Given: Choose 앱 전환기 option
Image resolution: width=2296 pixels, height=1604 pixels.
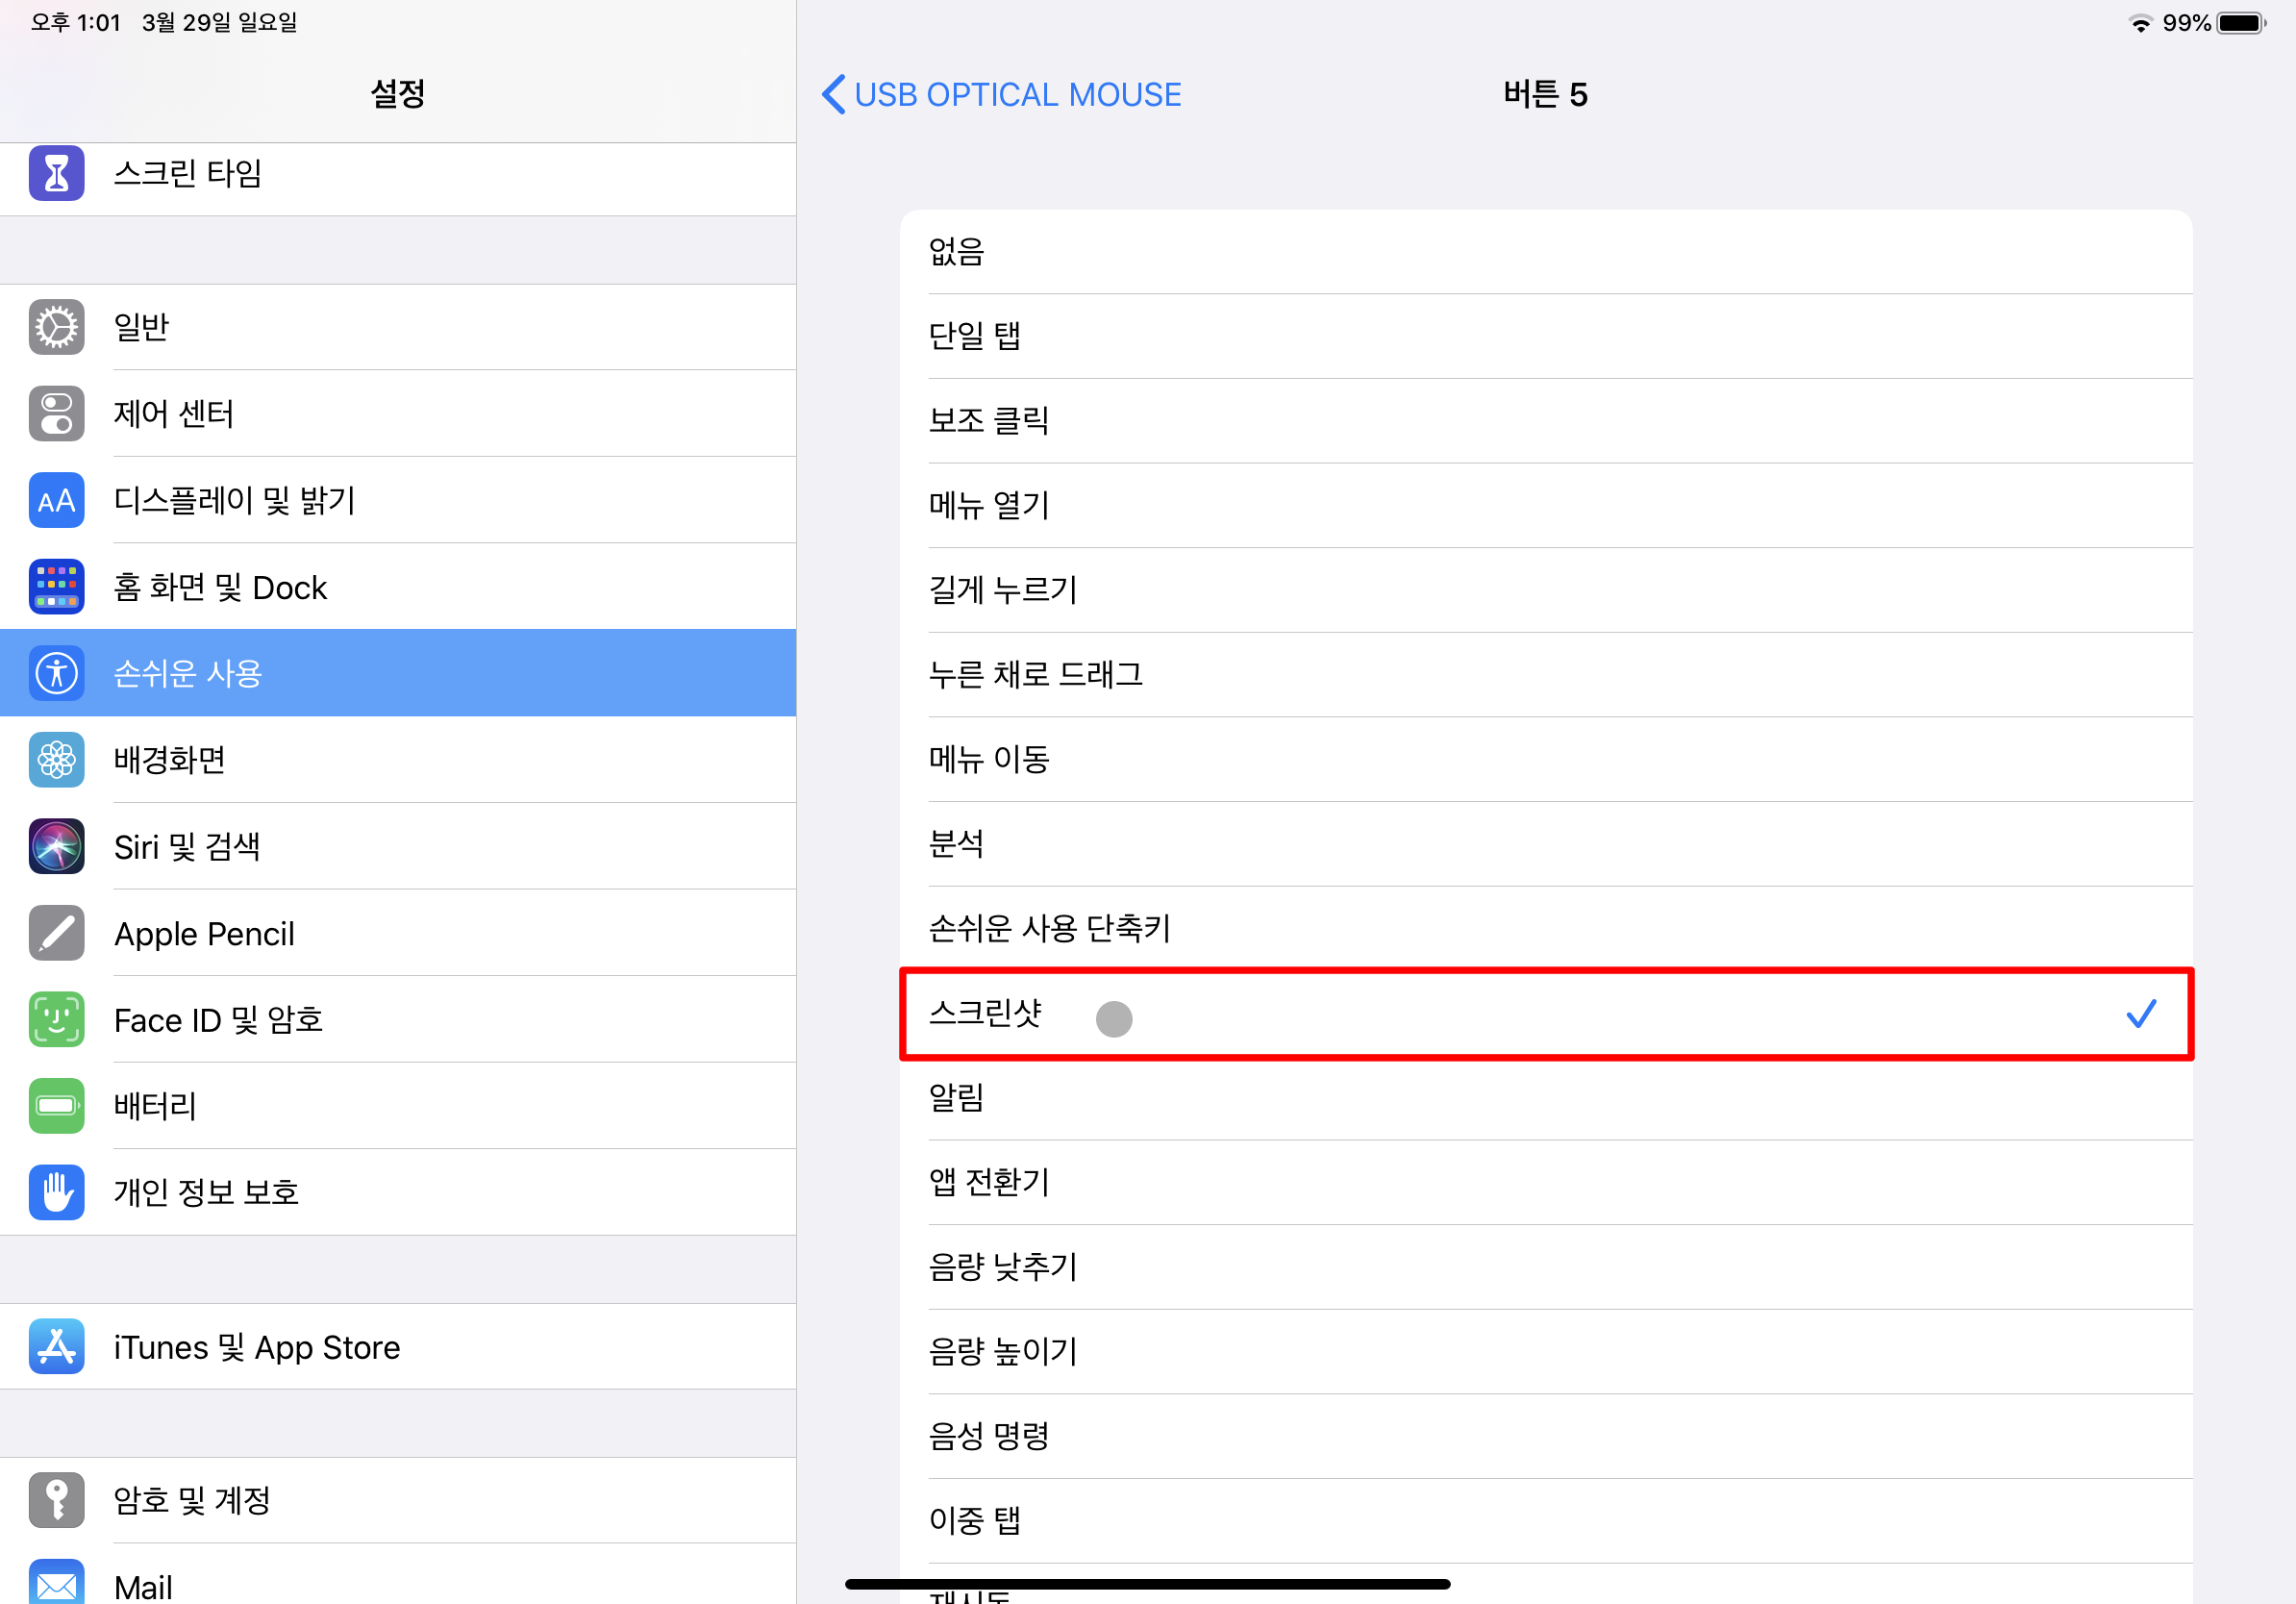Looking at the screenshot, I should point(1545,1182).
